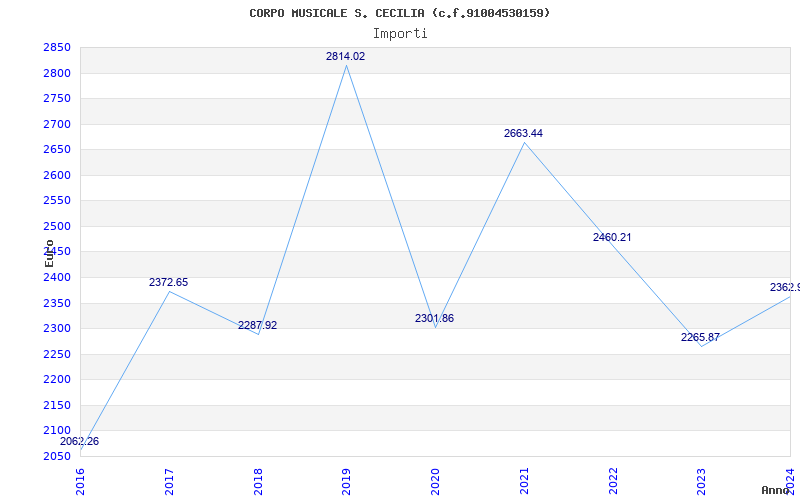Select the 2850 y-axis tick label
The height and width of the screenshot is (500, 800).
pyautogui.click(x=57, y=47)
